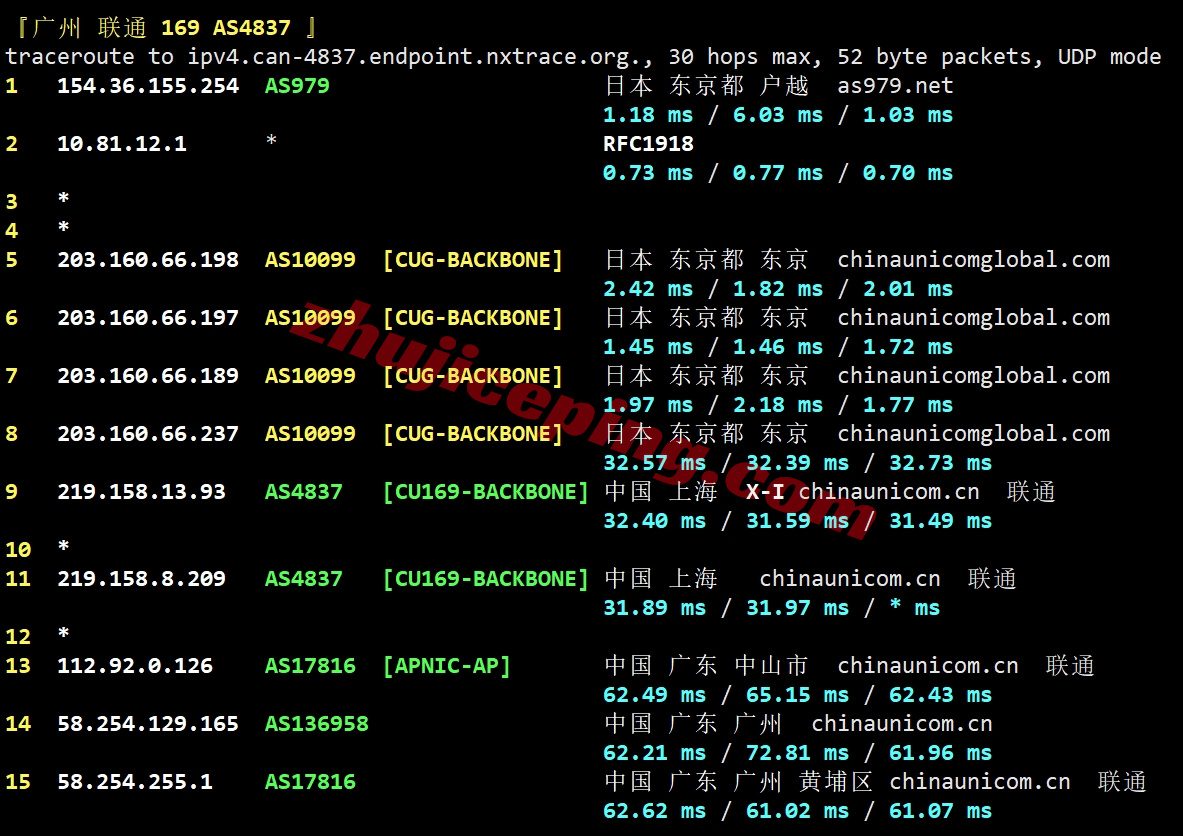Select hop 6 IP 203.160.66.197

[x=148, y=318]
